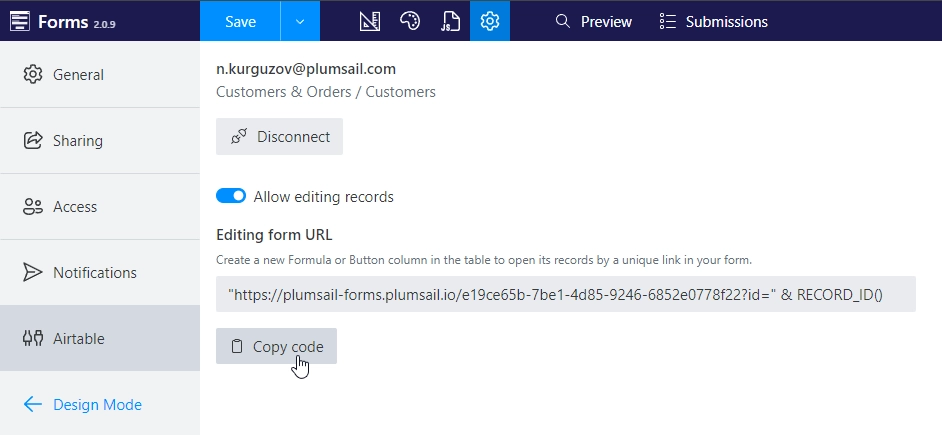Viewport: 942px width, 435px height.
Task: Click the Forms version 2.0.9 label
Action: point(105,25)
